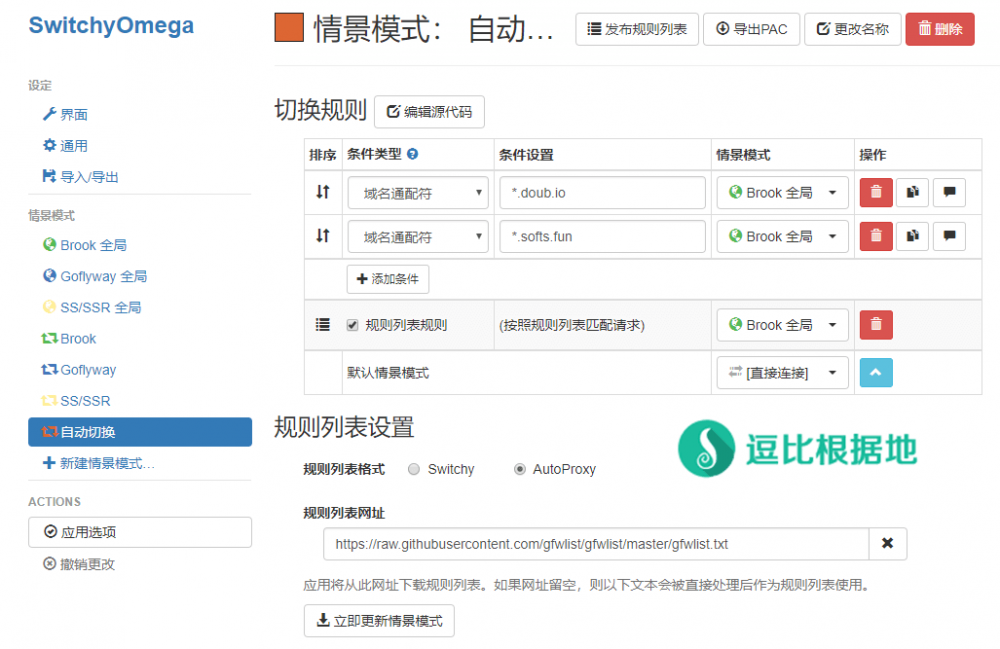
Task: Click the condition type help question icon
Action: pyautogui.click(x=412, y=155)
